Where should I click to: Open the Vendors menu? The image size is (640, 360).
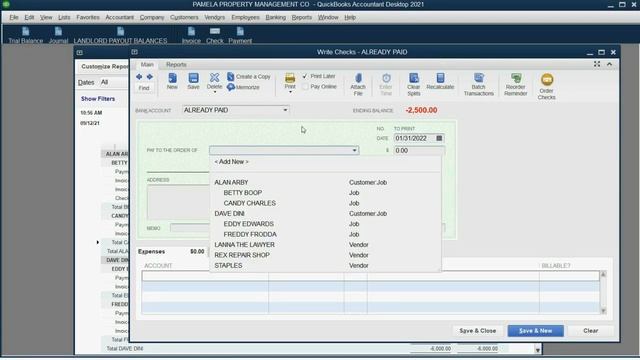pos(214,17)
